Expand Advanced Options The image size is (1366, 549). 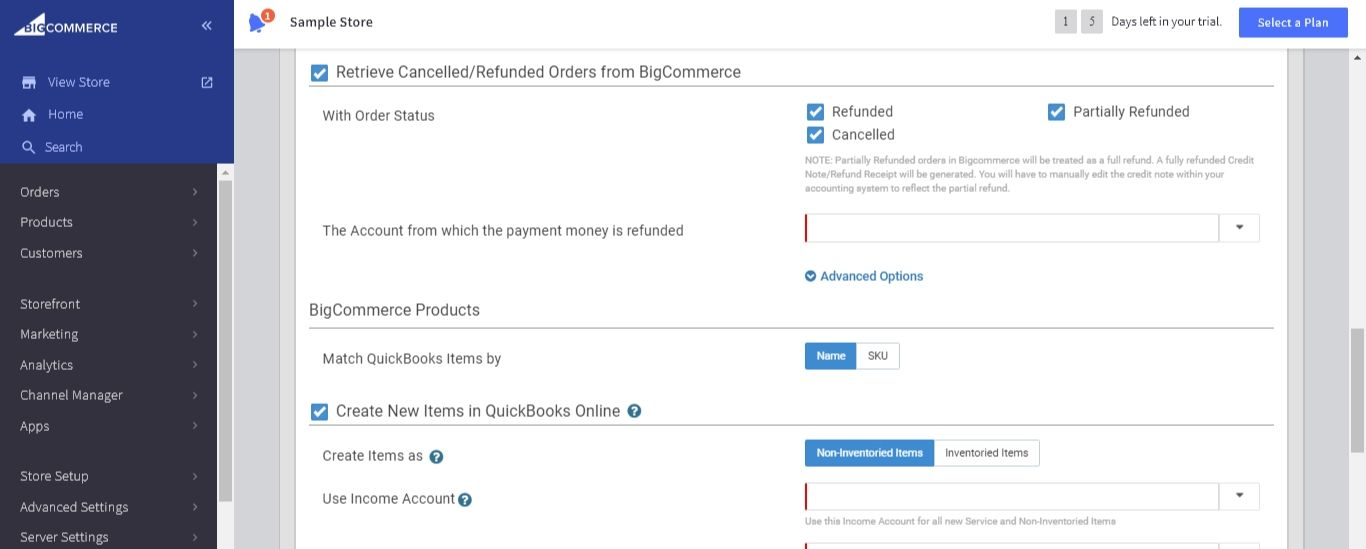(864, 276)
